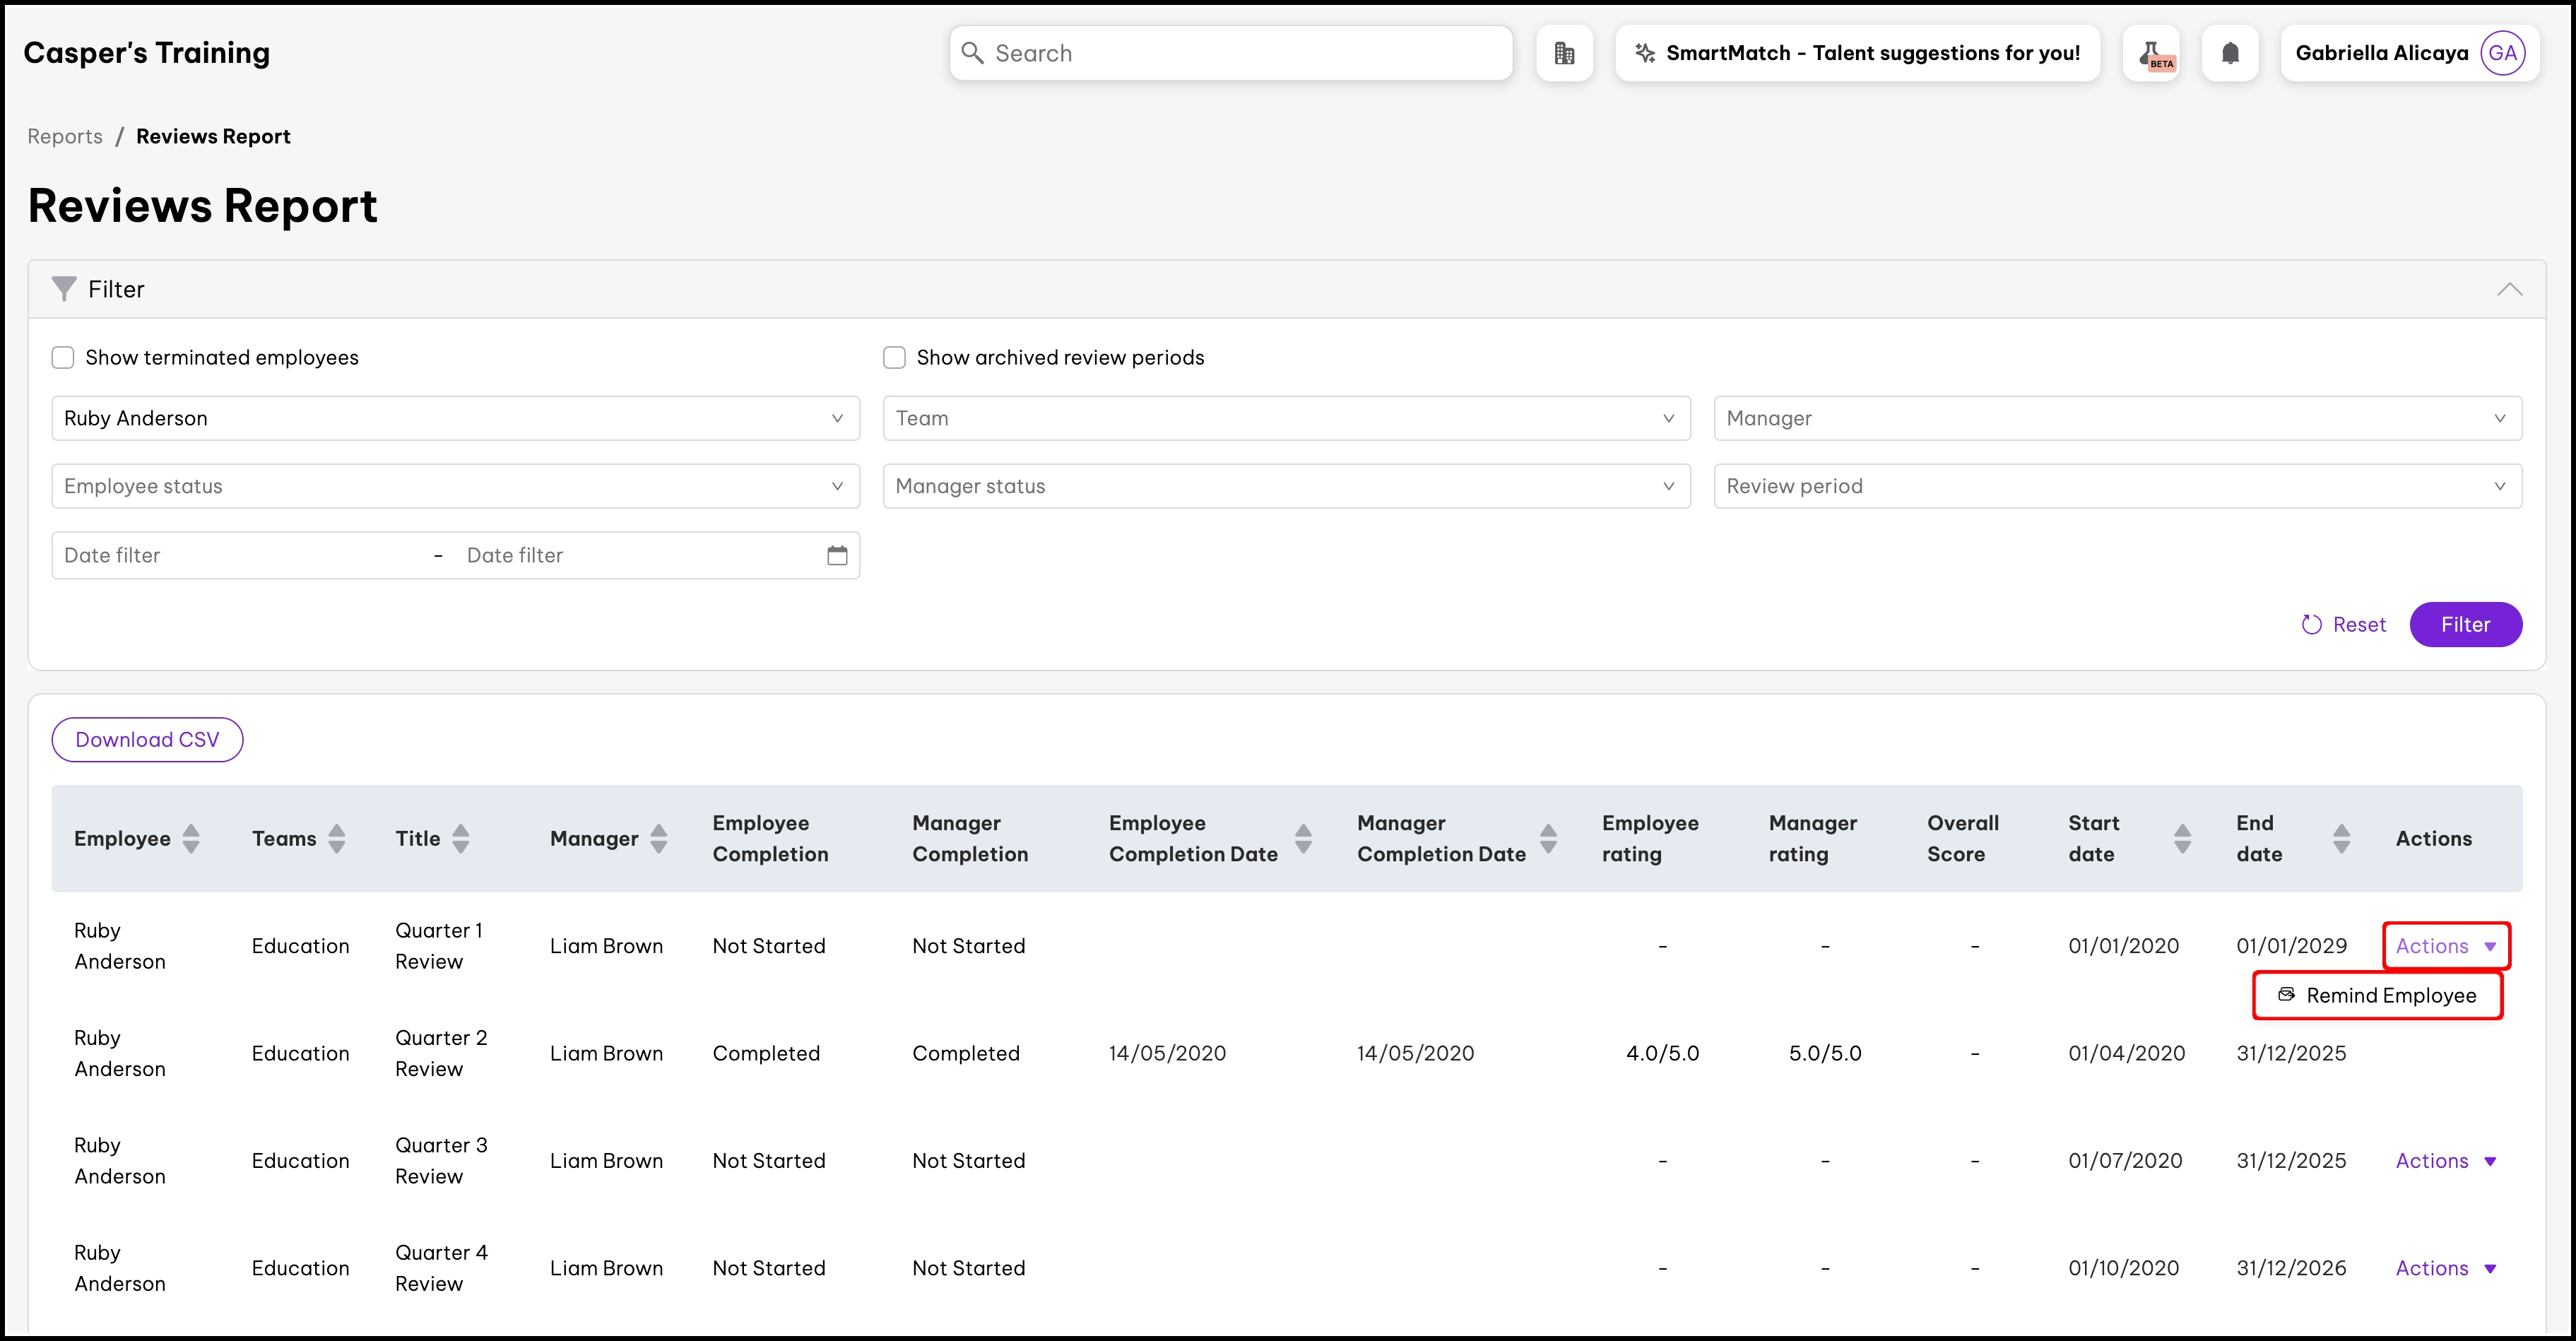Image resolution: width=2576 pixels, height=1341 pixels.
Task: Enable Show terminated employees checkbox
Action: 63,358
